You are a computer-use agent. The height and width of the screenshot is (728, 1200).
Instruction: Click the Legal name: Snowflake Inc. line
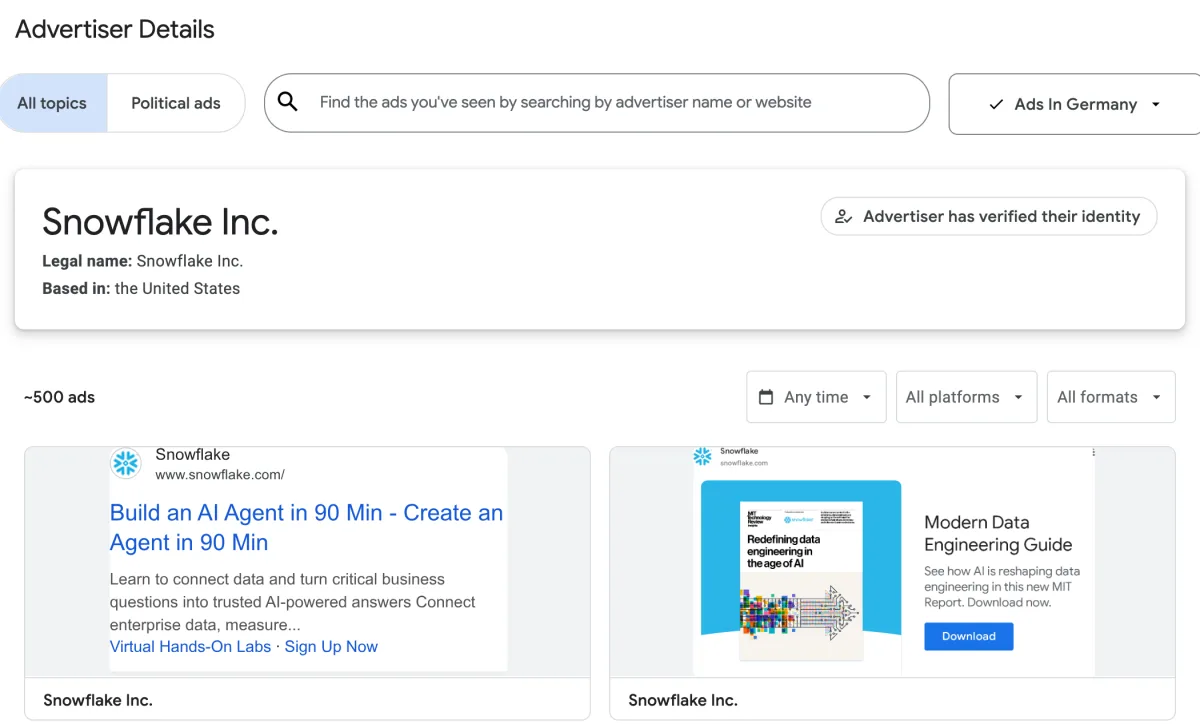coord(143,261)
